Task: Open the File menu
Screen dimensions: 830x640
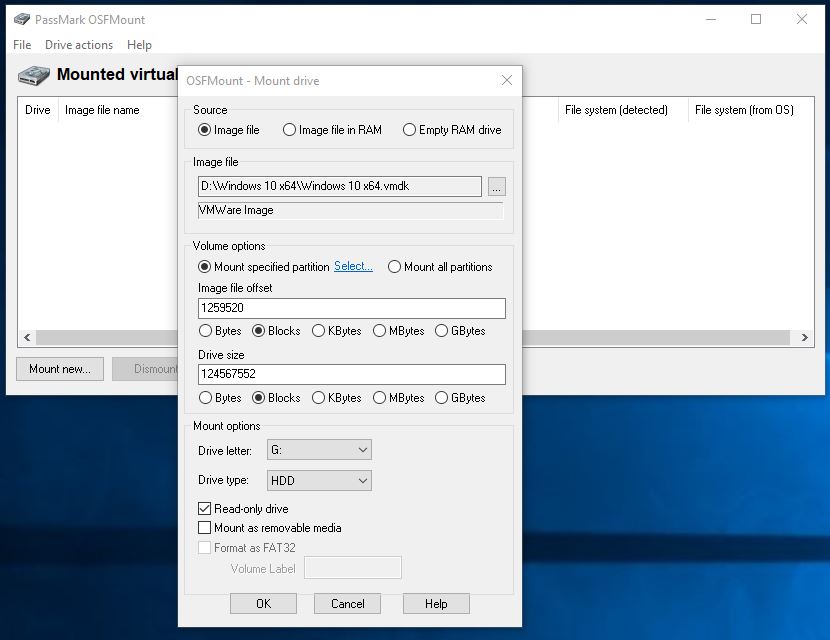Action: [22, 45]
